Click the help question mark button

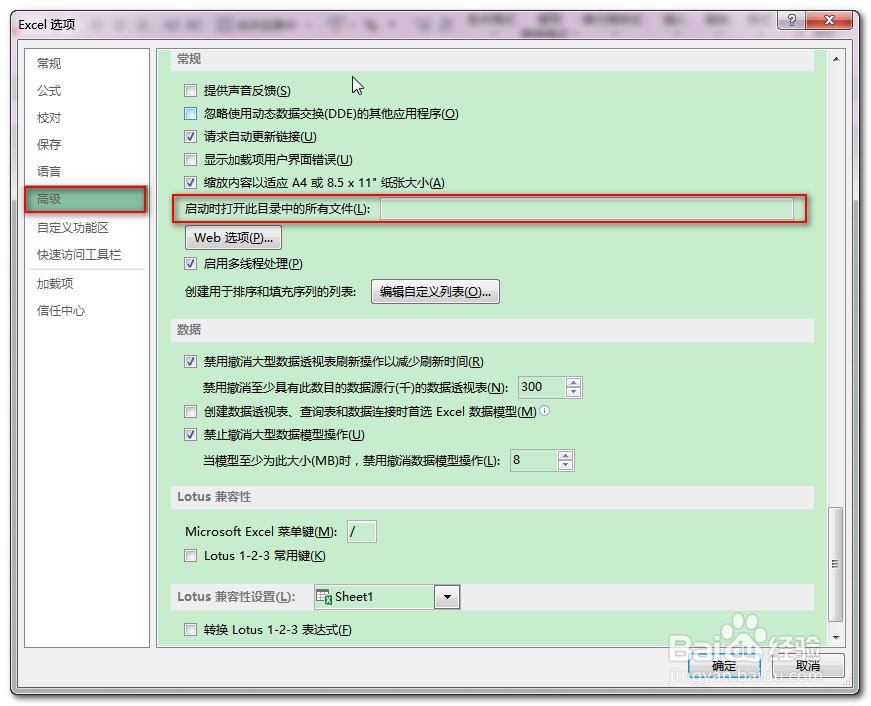click(792, 20)
